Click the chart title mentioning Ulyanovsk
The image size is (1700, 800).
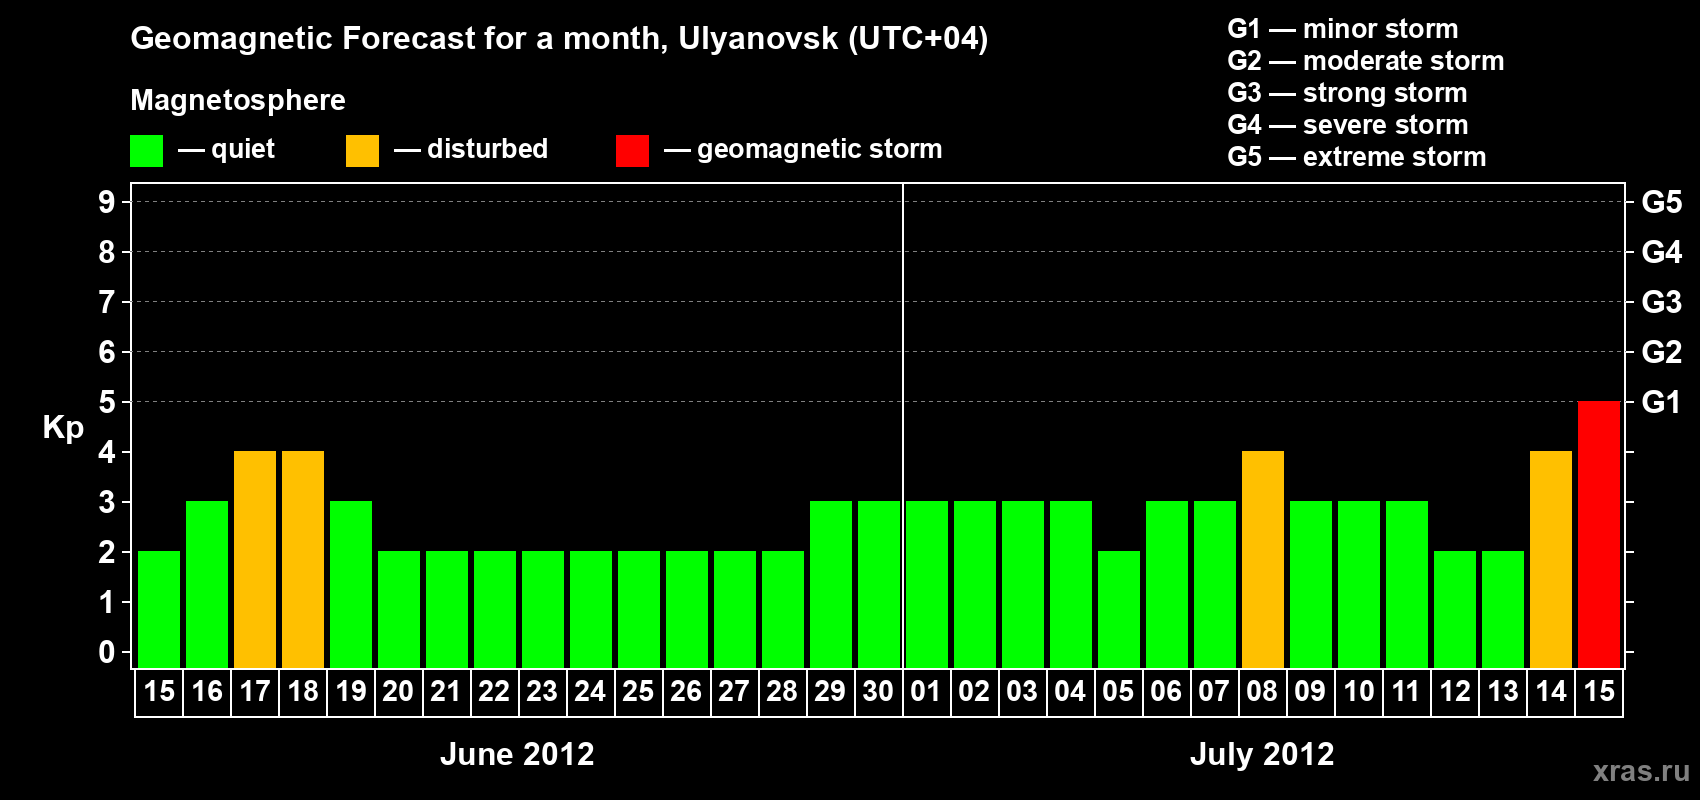pos(559,39)
